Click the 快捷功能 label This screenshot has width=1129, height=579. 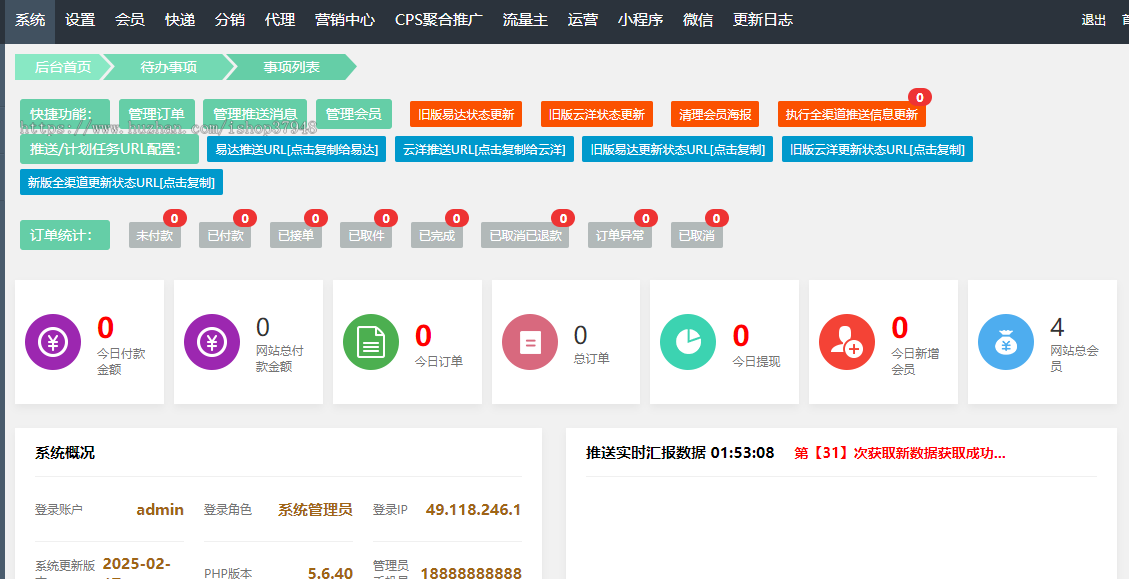(65, 114)
